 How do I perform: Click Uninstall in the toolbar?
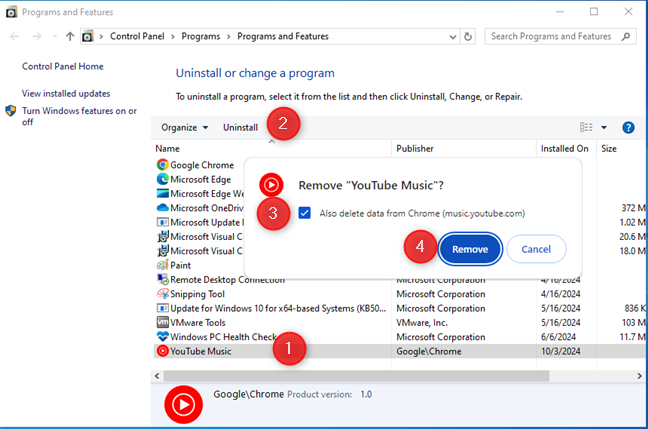(241, 127)
